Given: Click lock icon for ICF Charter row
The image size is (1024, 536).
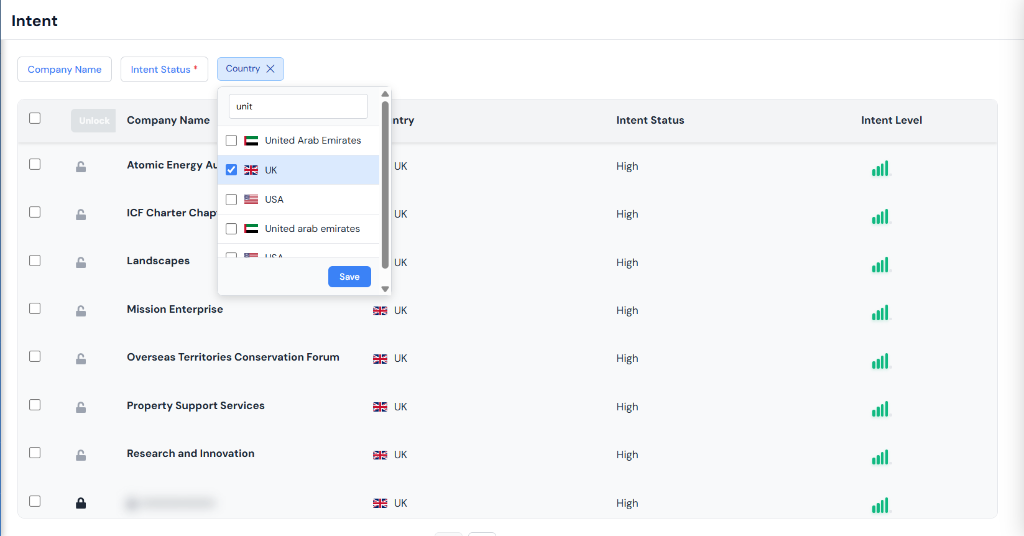Looking at the screenshot, I should 81,214.
